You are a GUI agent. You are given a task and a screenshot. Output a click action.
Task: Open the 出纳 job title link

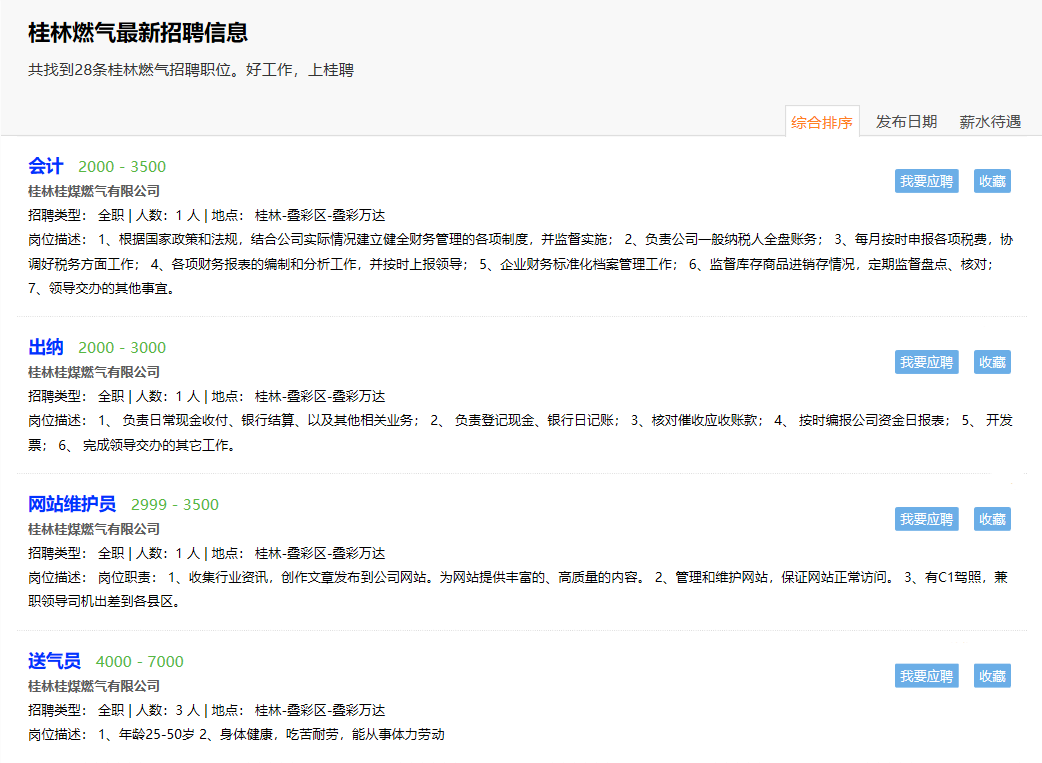[x=45, y=347]
